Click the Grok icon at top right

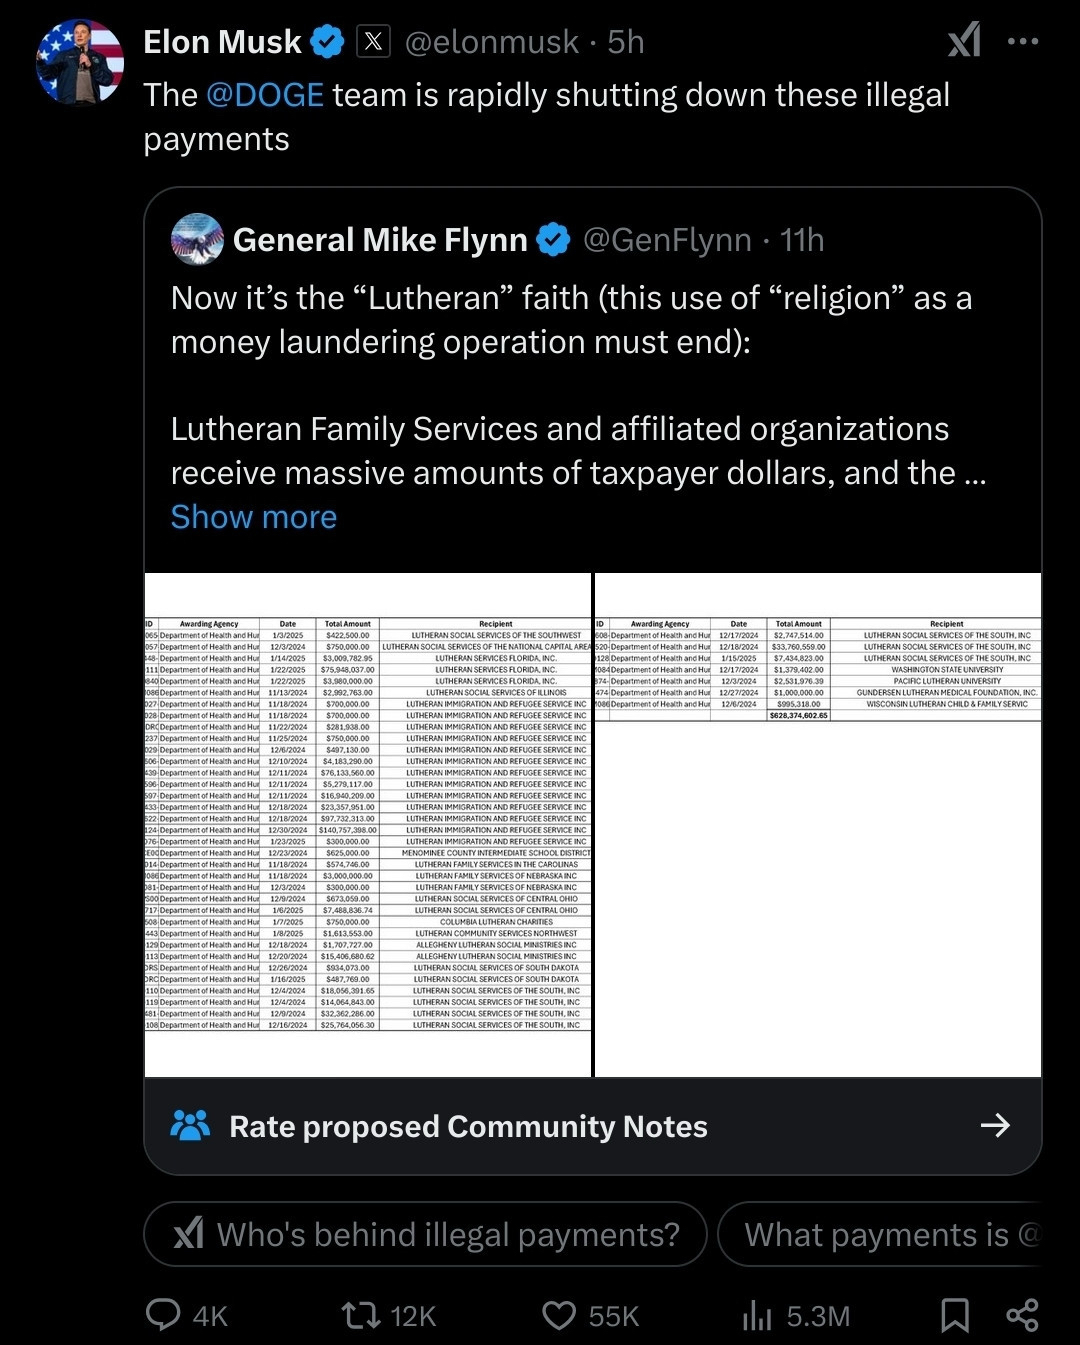(964, 41)
